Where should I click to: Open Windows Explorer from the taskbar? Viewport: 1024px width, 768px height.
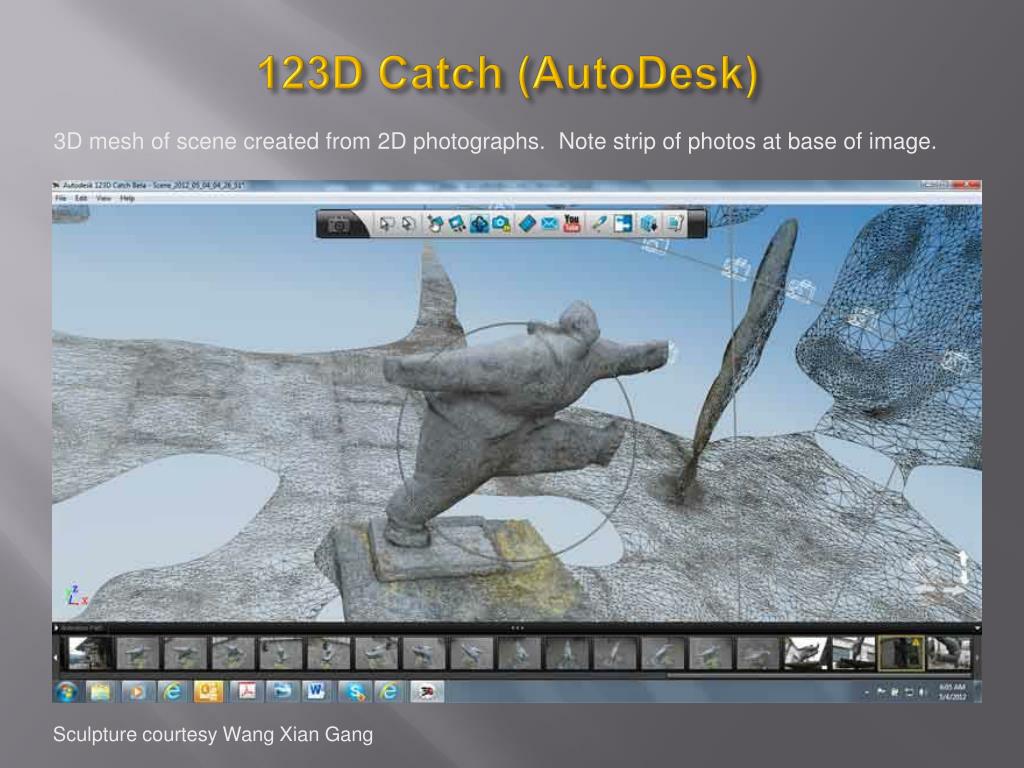(x=100, y=691)
